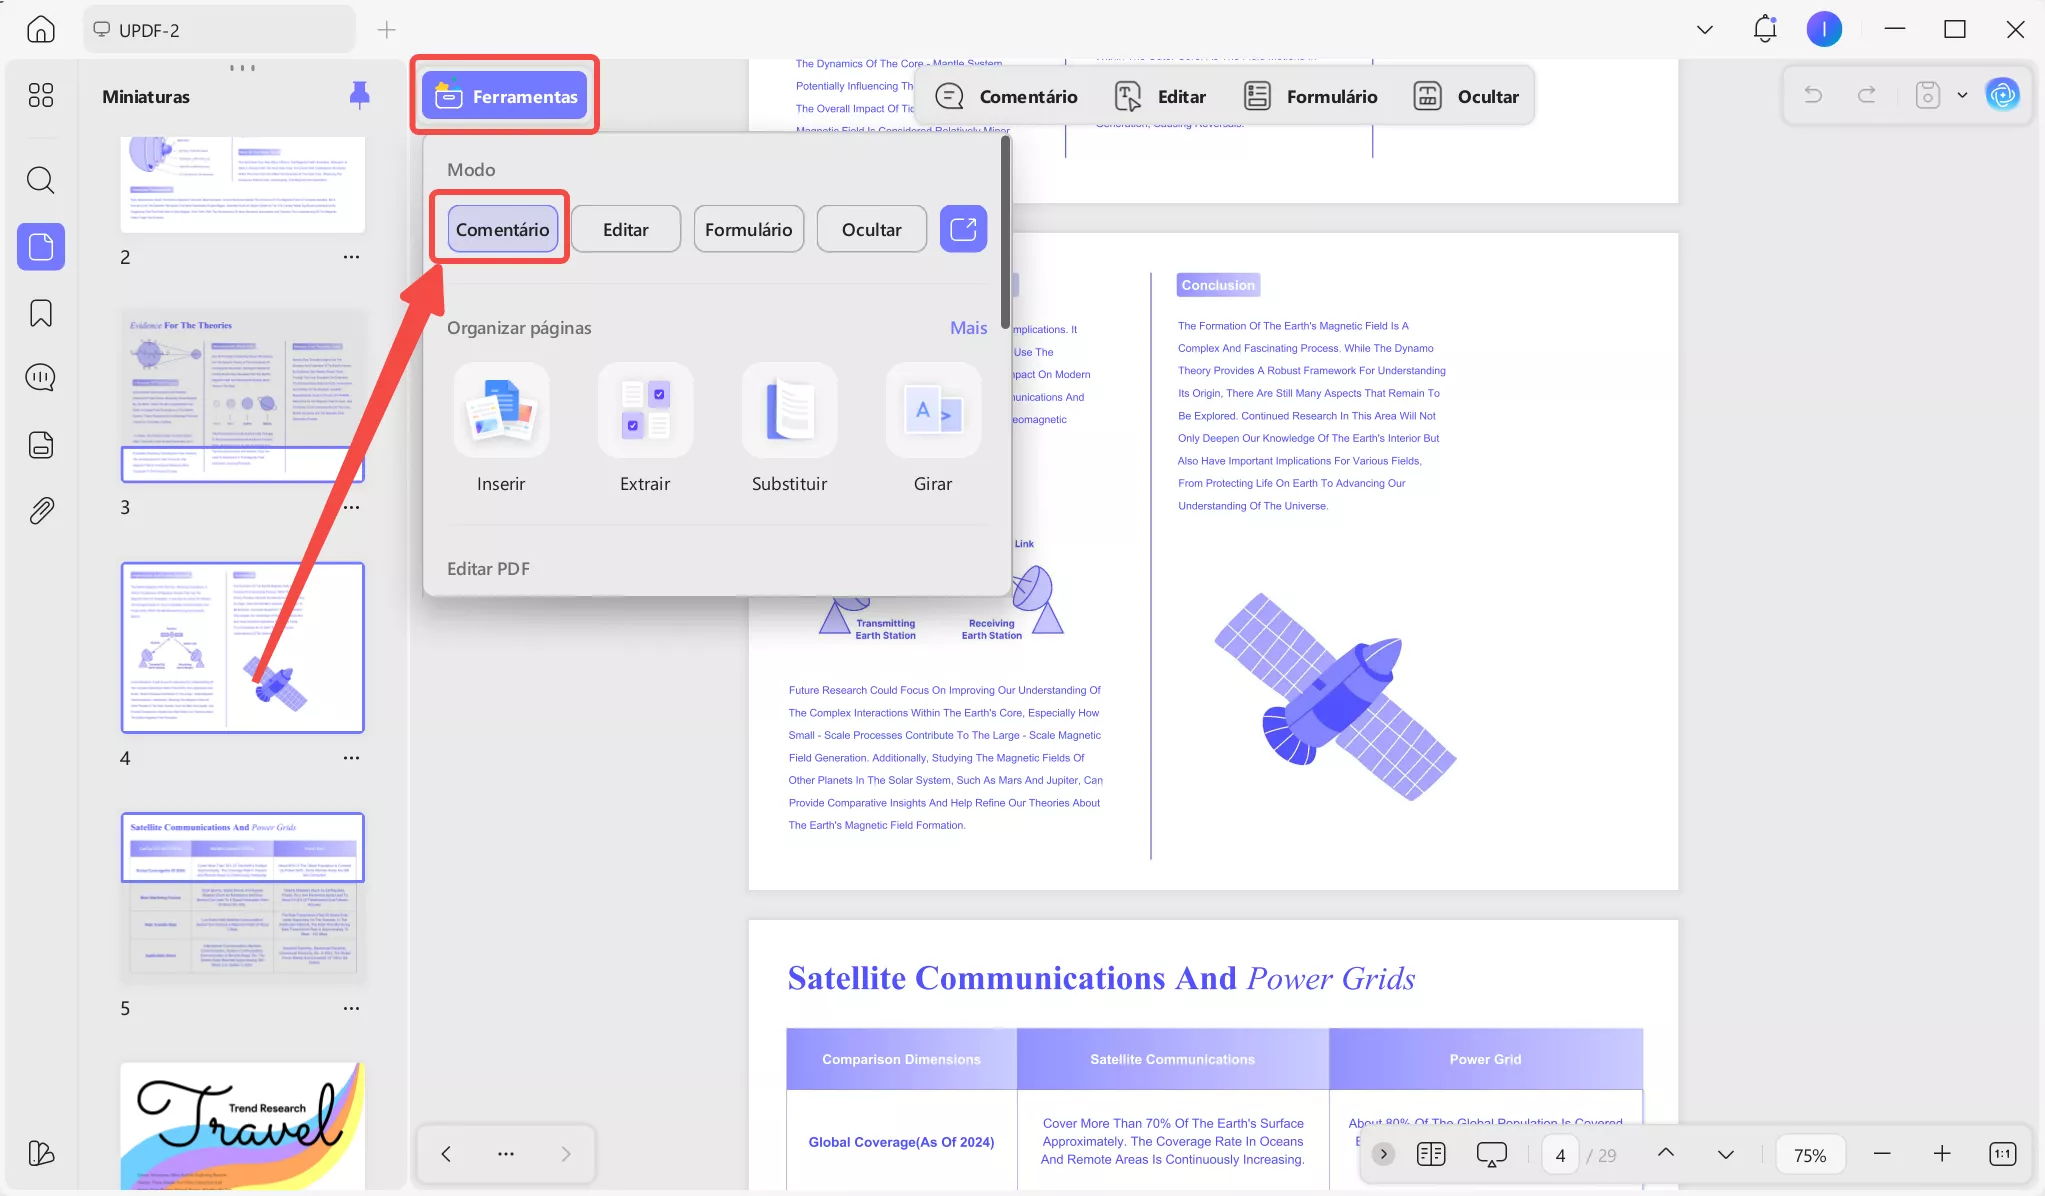The width and height of the screenshot is (2045, 1196).
Task: Open page 4 thumbnail options menu
Action: [x=351, y=758]
